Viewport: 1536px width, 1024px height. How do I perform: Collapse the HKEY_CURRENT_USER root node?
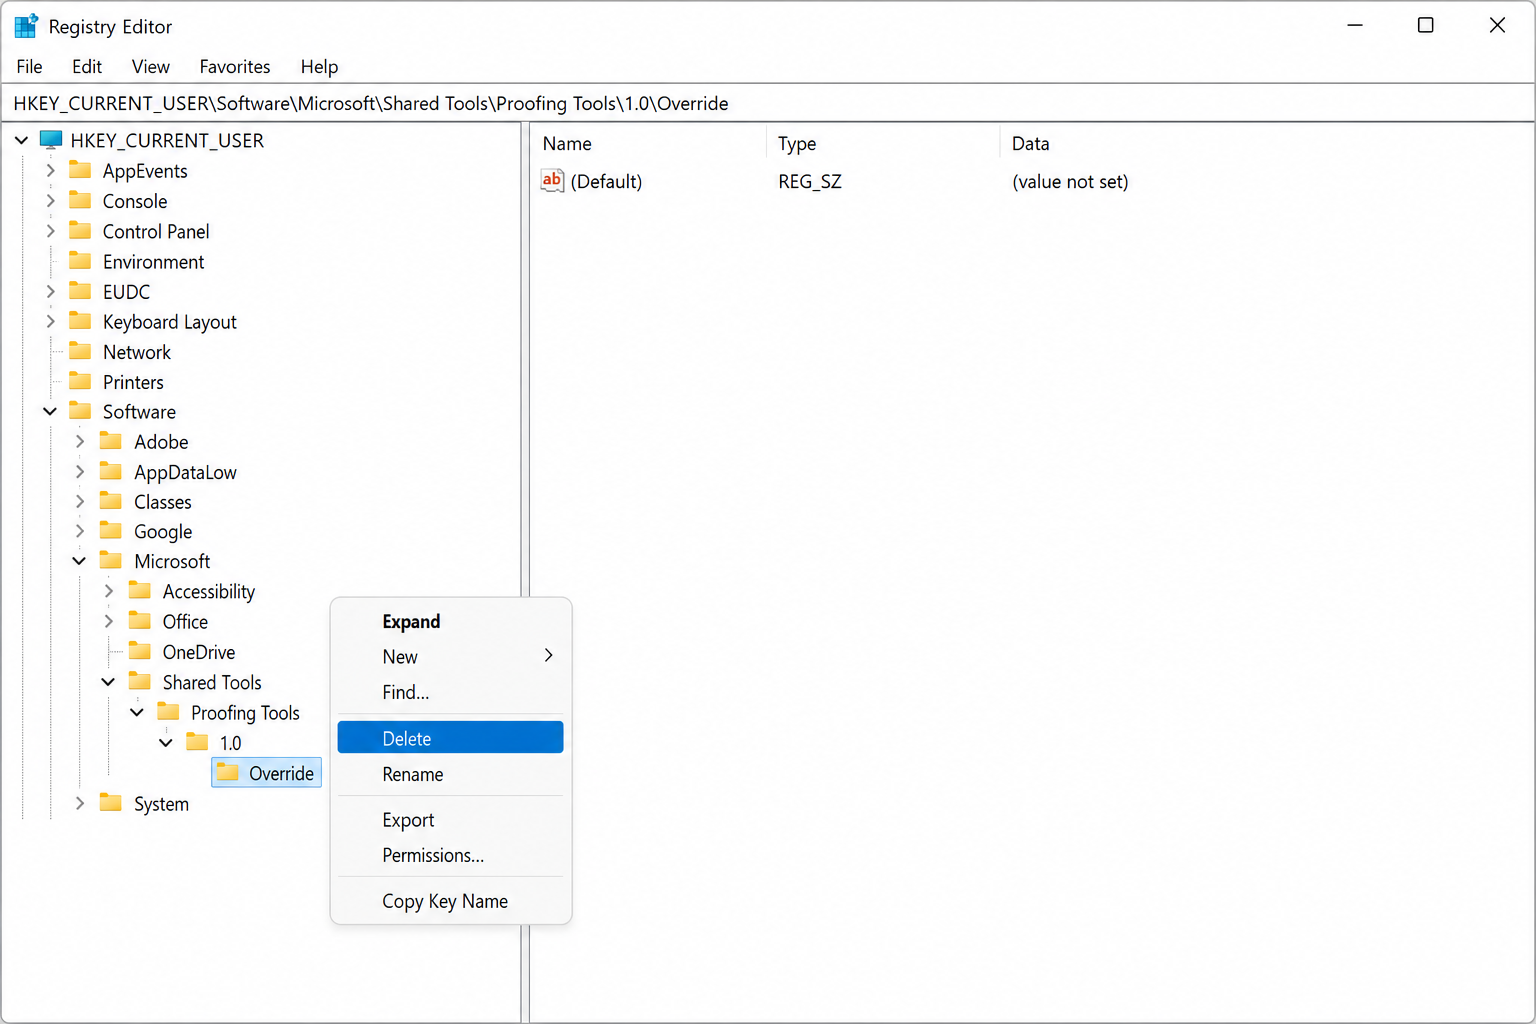[x=21, y=140]
